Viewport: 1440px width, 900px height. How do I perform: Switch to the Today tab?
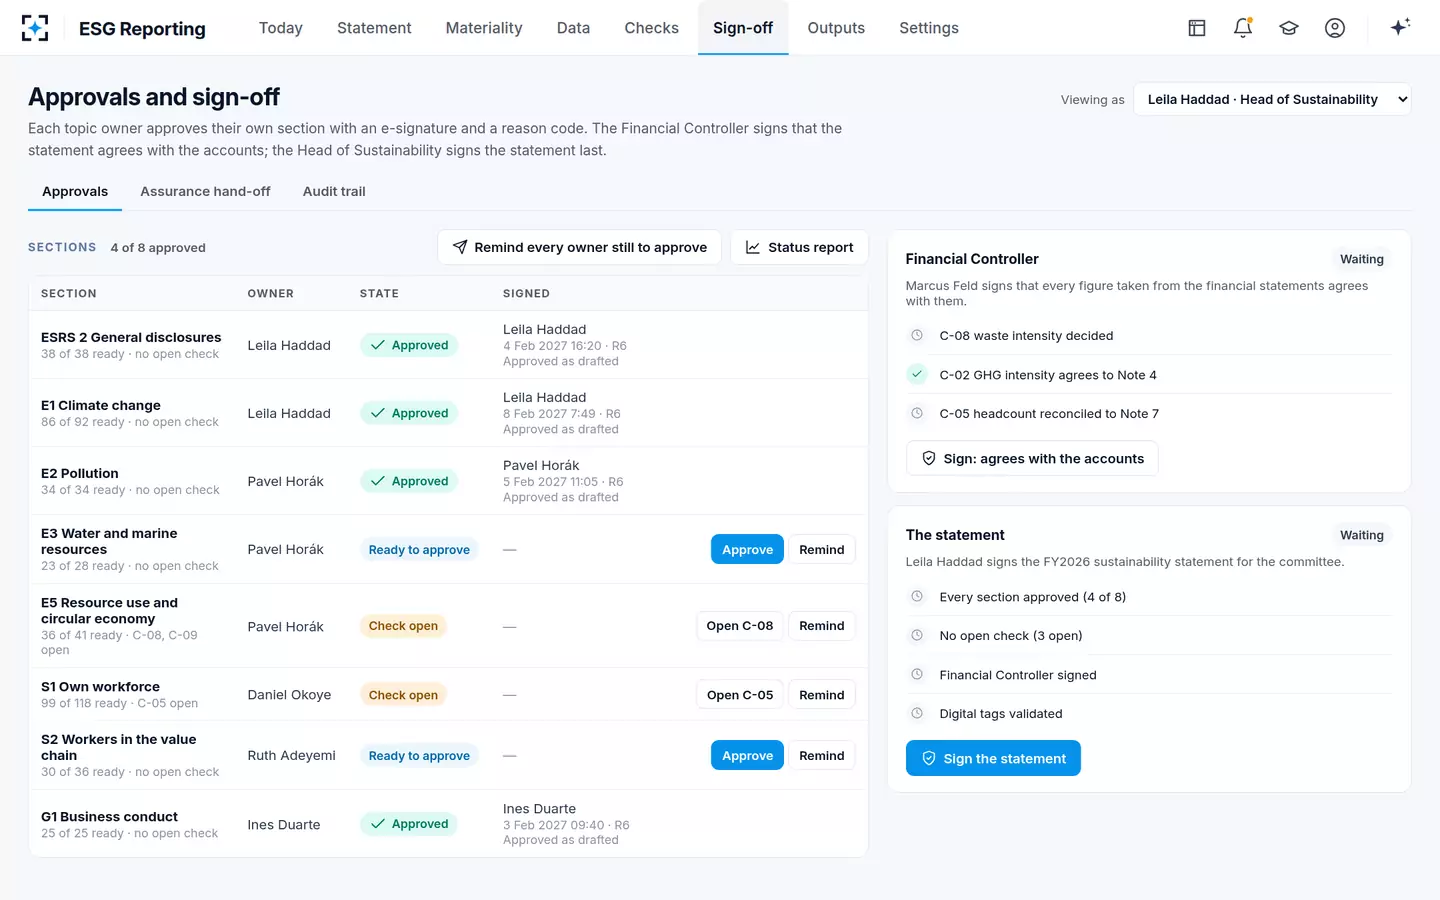pyautogui.click(x=281, y=28)
